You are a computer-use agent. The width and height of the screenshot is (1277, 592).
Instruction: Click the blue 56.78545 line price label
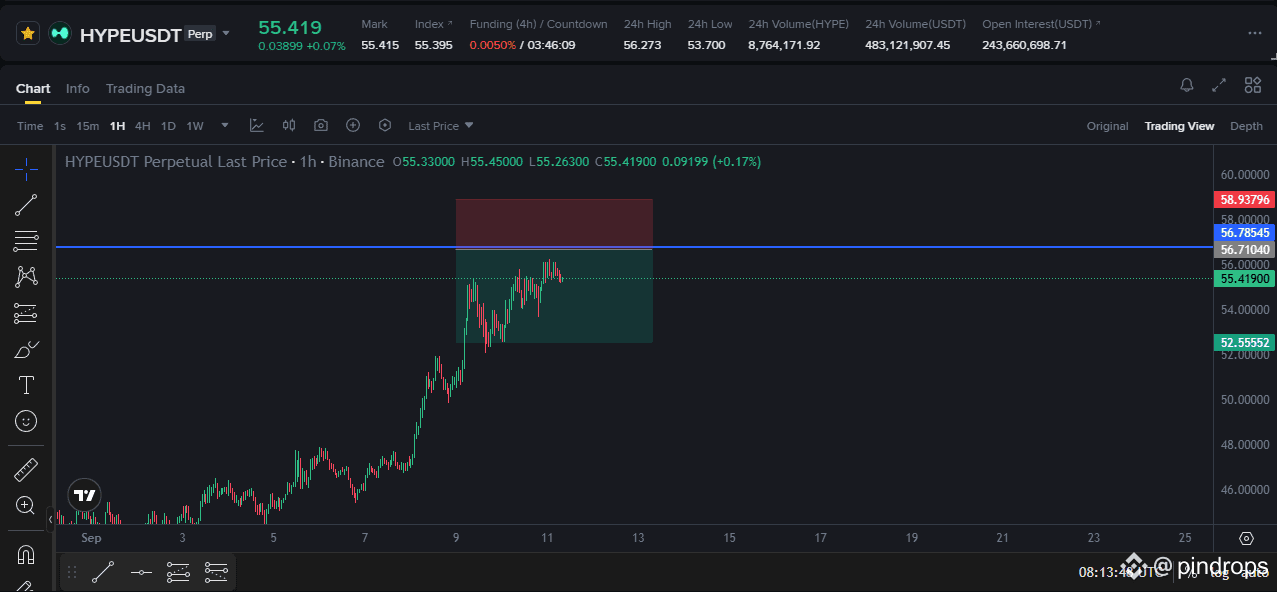pos(1244,233)
